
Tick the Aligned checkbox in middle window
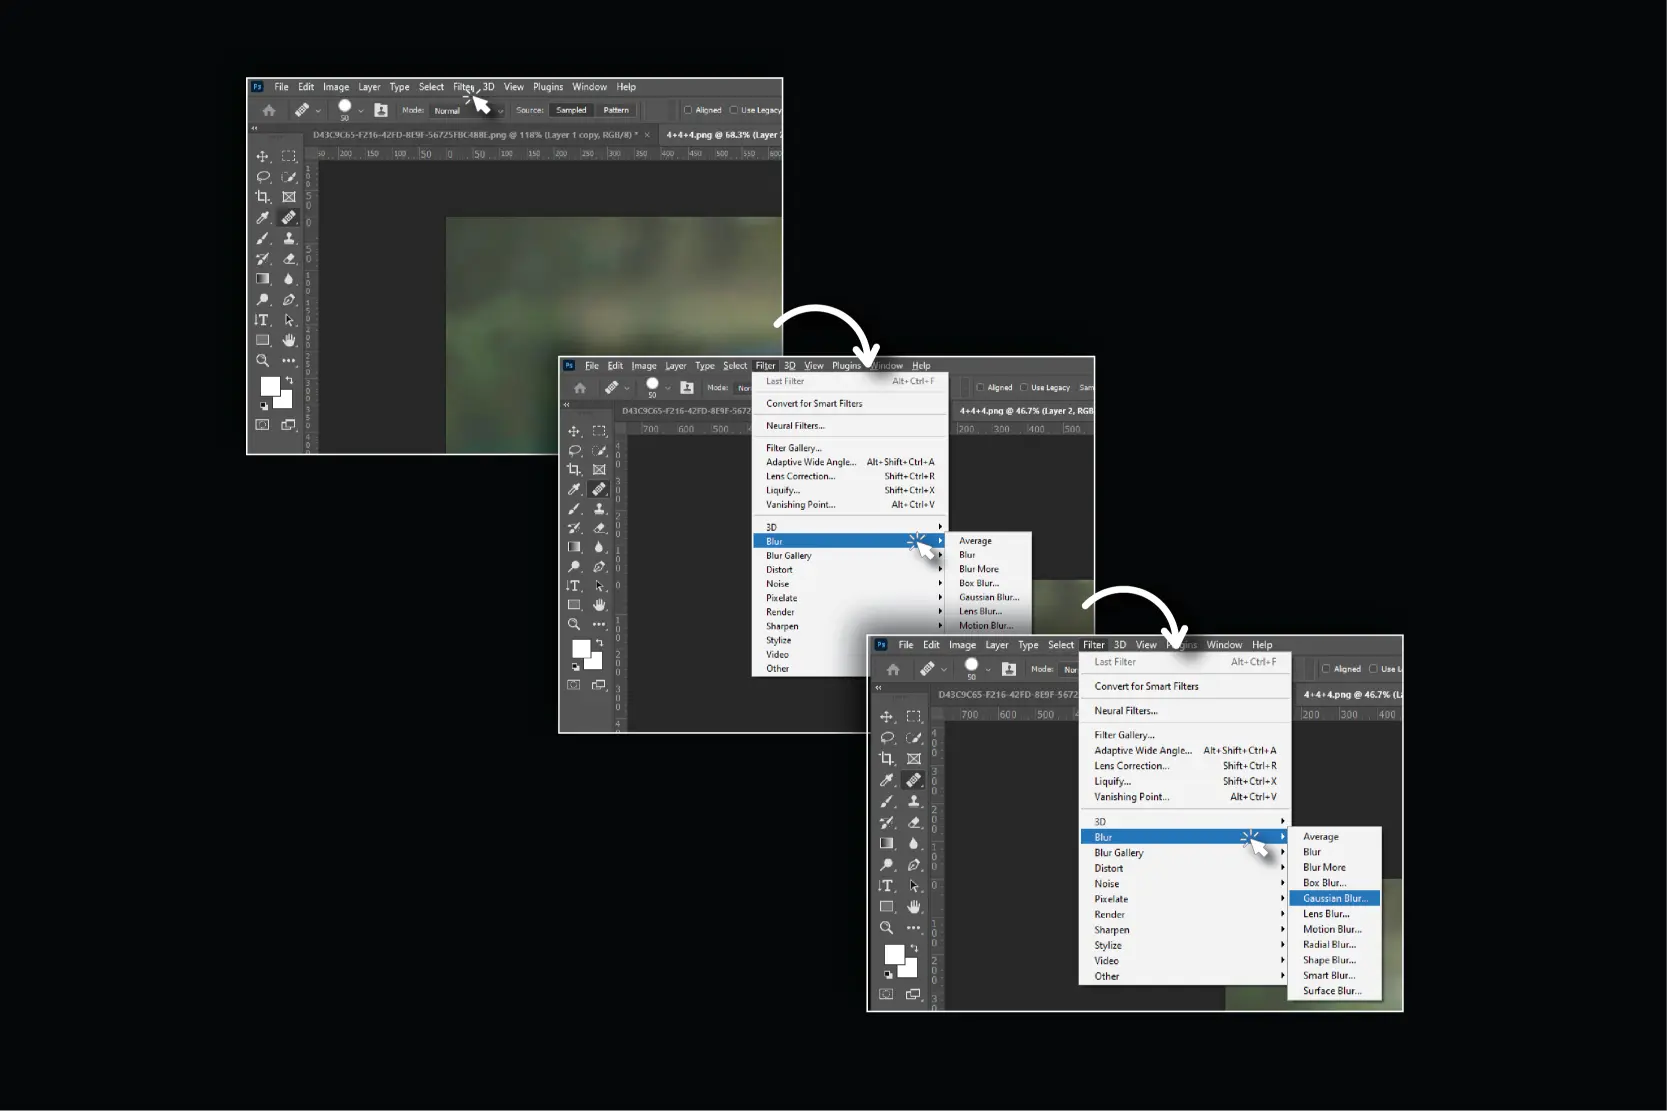[x=980, y=387]
